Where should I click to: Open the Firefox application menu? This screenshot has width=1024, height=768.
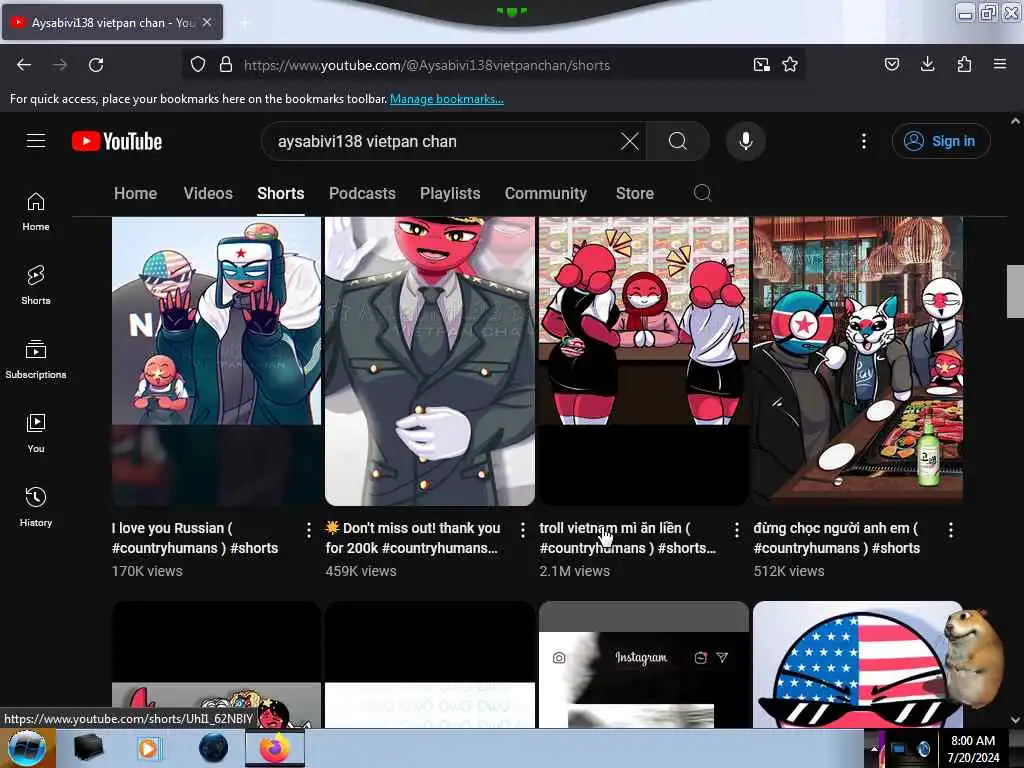(1000, 64)
